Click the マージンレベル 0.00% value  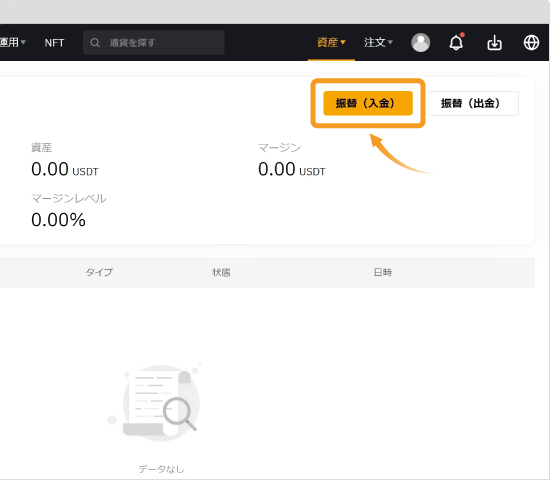58,220
